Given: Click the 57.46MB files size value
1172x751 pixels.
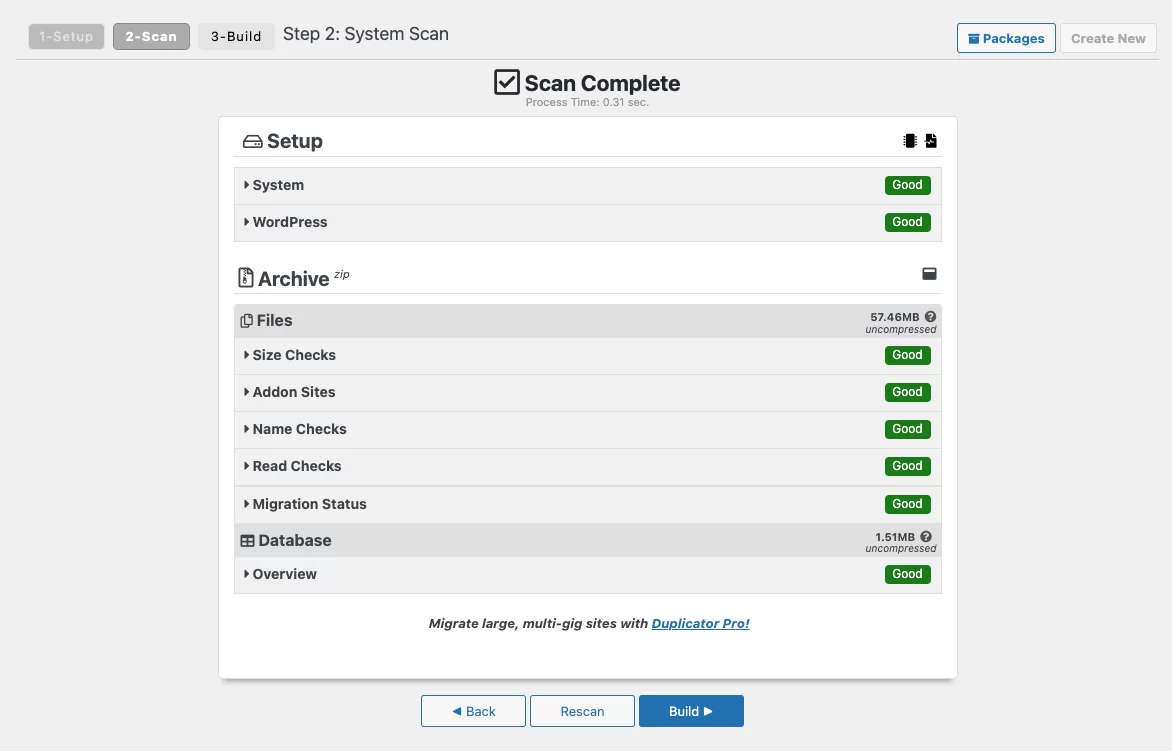Looking at the screenshot, I should point(895,317).
